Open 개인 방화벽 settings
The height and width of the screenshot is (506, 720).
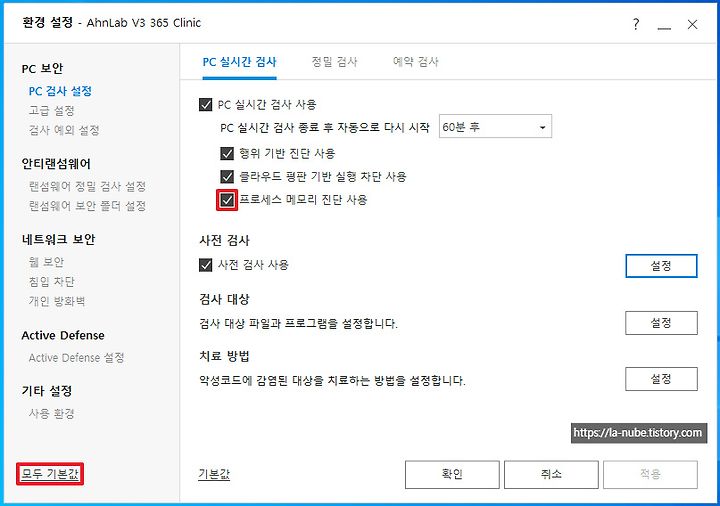(57, 301)
